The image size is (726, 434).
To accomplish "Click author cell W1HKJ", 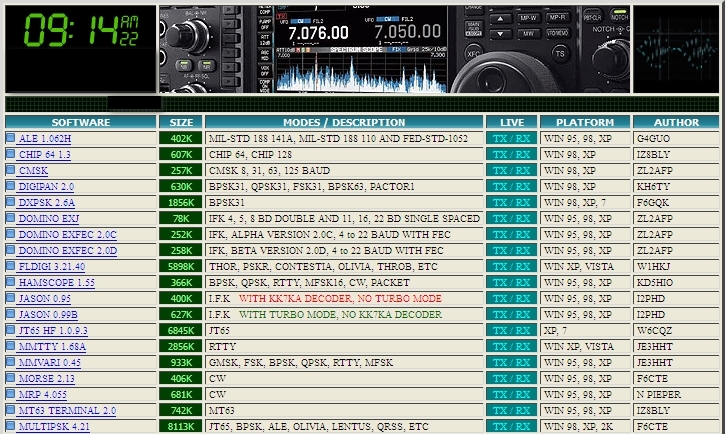I will (x=676, y=266).
